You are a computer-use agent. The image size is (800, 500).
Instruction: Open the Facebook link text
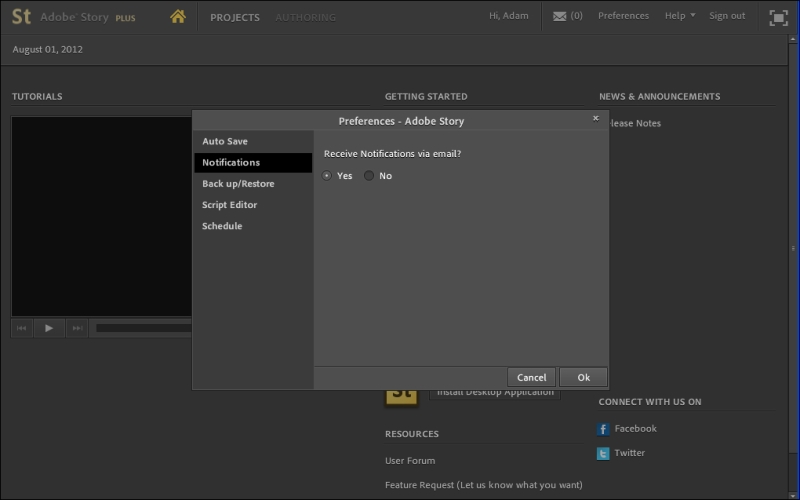coord(635,429)
